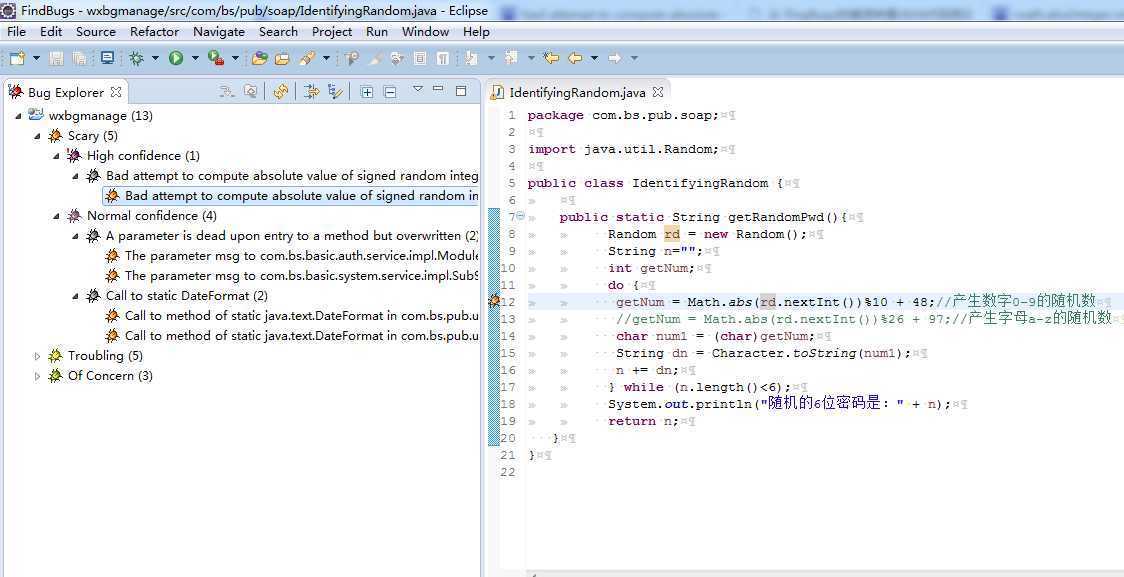Image resolution: width=1124 pixels, height=577 pixels.
Task: Collapse A parameter is dead upon entry node
Action: pyautogui.click(x=76, y=236)
